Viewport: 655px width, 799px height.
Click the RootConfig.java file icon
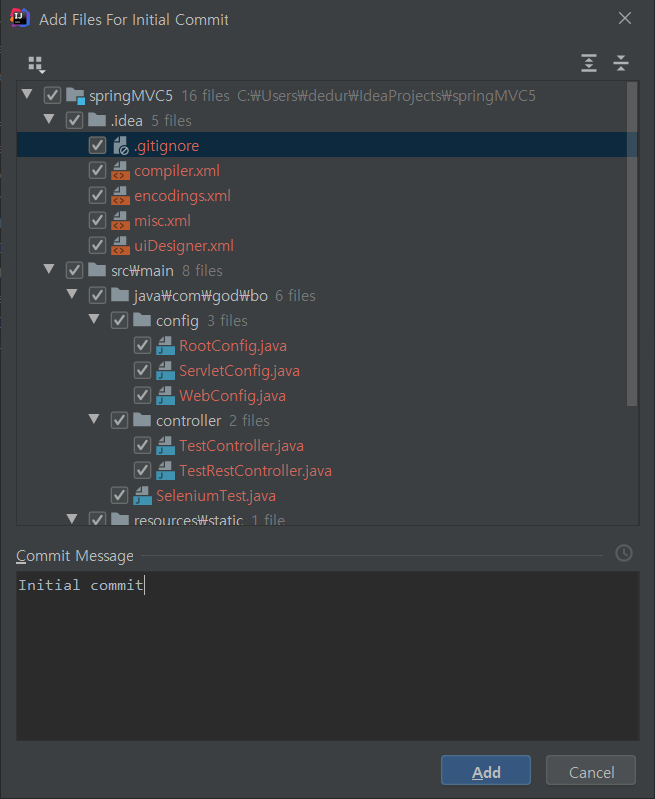click(165, 345)
